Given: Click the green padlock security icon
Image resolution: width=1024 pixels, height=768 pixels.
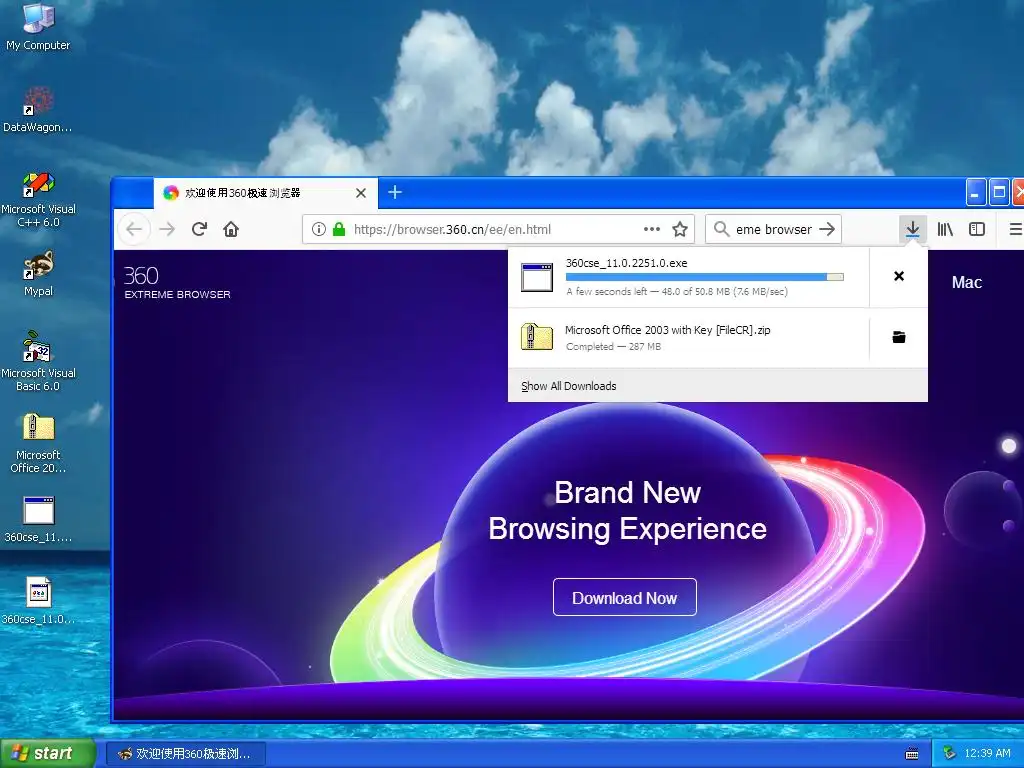Looking at the screenshot, I should pos(338,229).
